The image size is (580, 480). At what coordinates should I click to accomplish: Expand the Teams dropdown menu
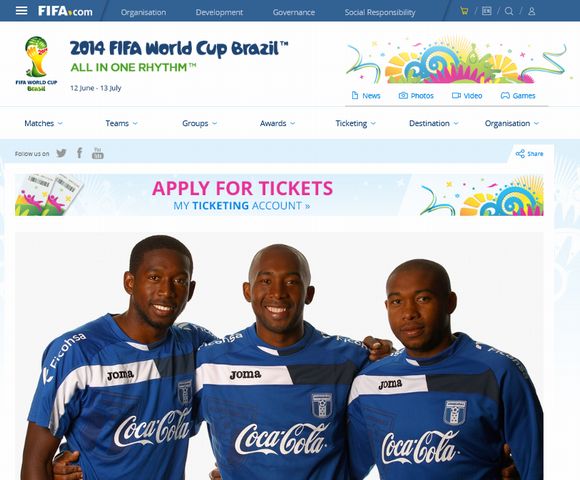[121, 123]
